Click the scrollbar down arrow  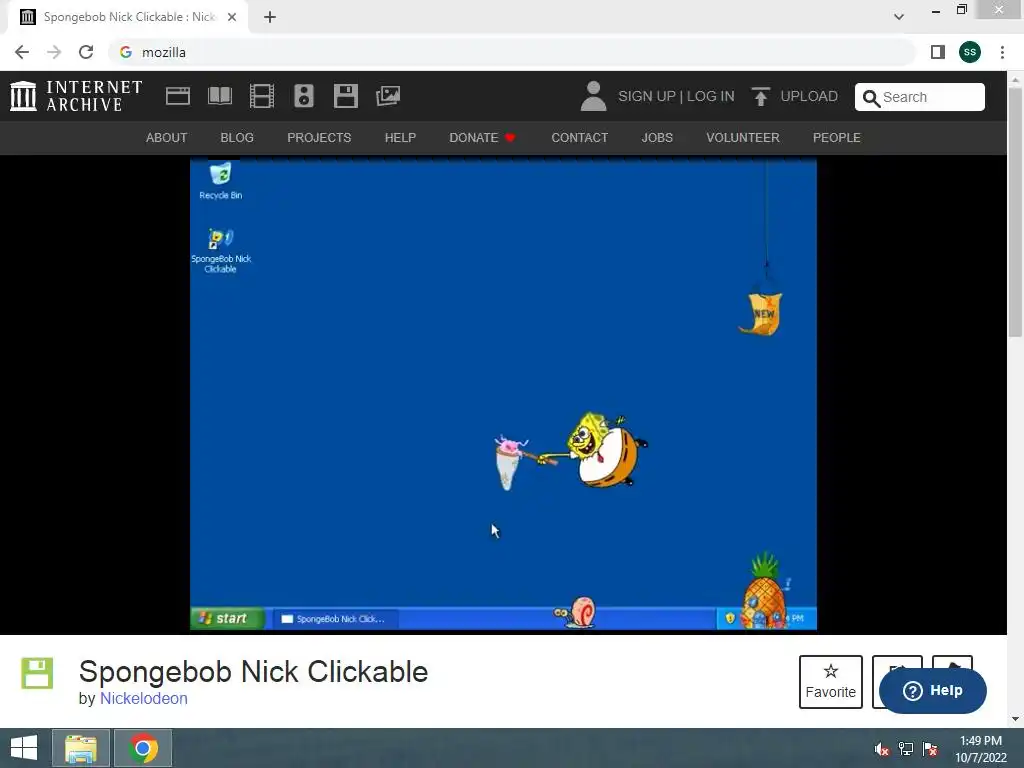[x=1015, y=719]
